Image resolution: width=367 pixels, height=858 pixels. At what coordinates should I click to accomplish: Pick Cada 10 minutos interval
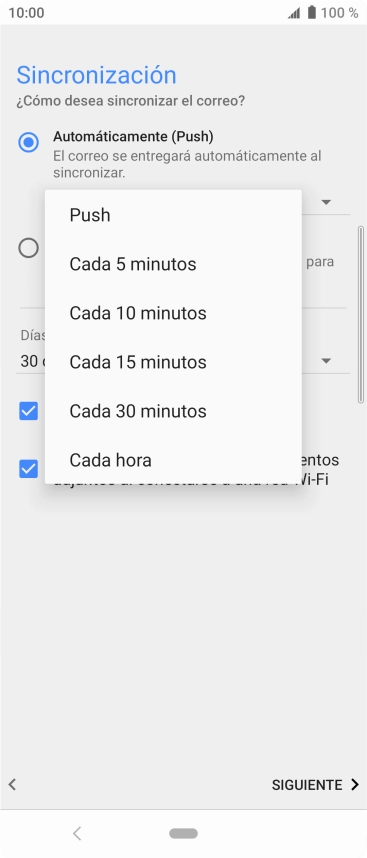tap(173, 313)
